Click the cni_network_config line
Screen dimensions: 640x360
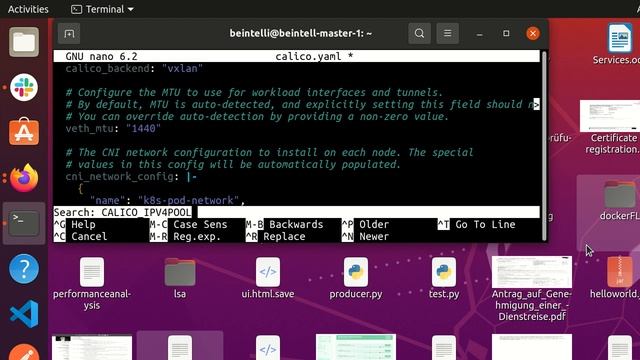131,177
